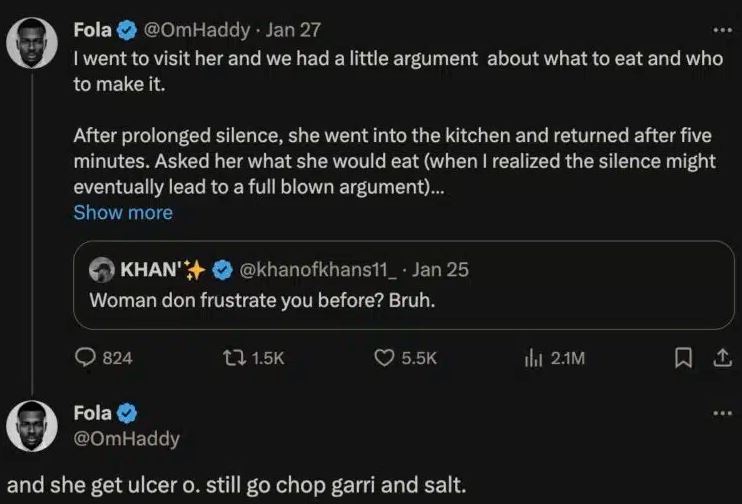This screenshot has width=742, height=504.
Task: View analytics showing 2.1M views
Action: click(x=533, y=357)
